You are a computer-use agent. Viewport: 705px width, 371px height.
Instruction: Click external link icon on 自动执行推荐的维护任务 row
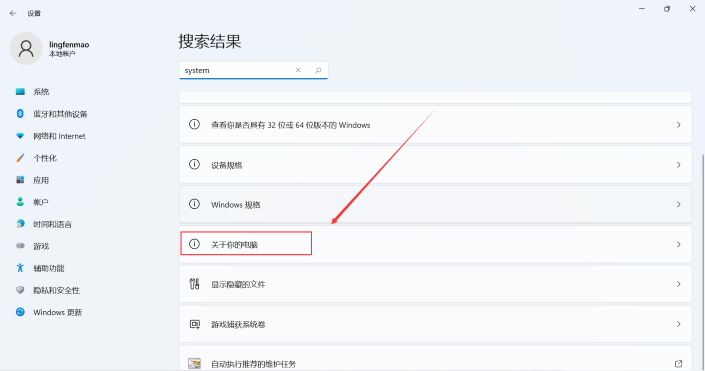point(678,363)
